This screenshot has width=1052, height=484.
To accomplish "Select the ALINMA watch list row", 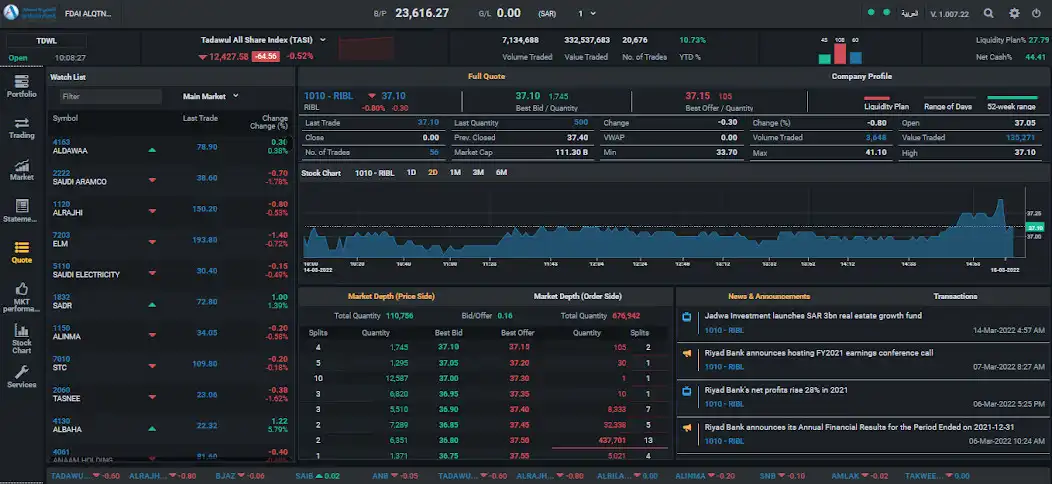I will [170, 332].
